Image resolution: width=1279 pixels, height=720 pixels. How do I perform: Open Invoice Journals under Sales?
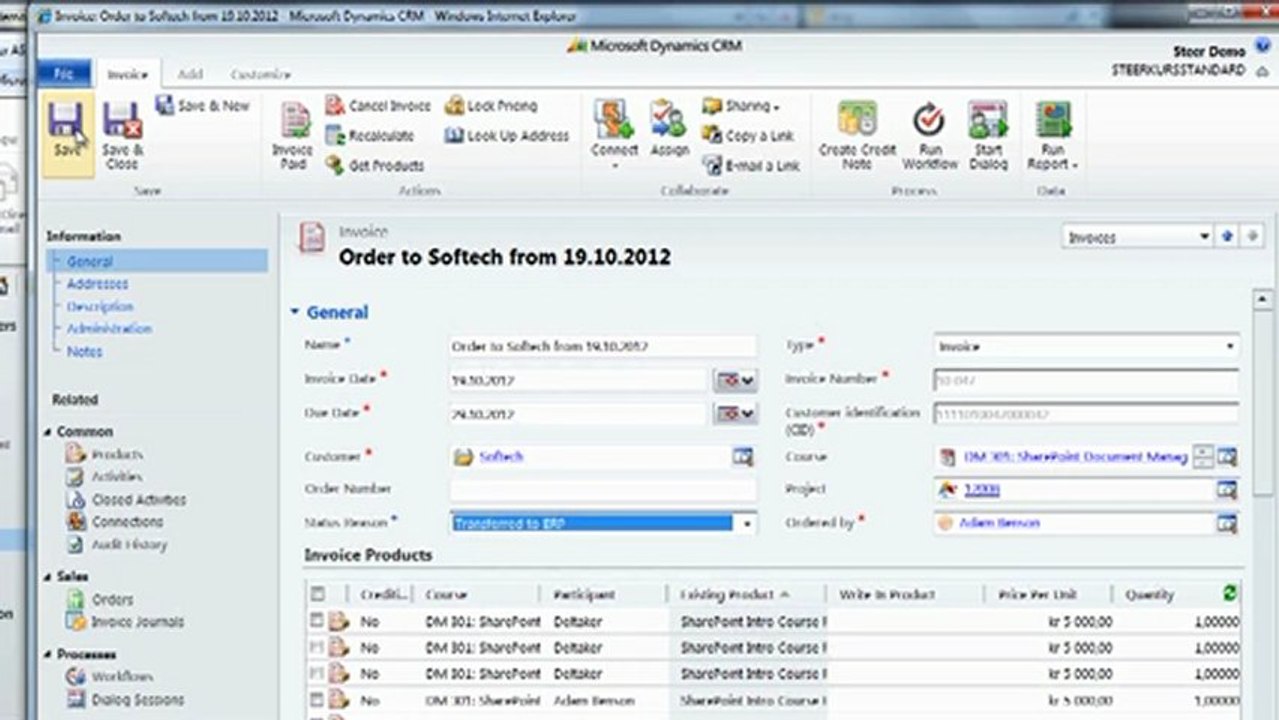[125, 622]
